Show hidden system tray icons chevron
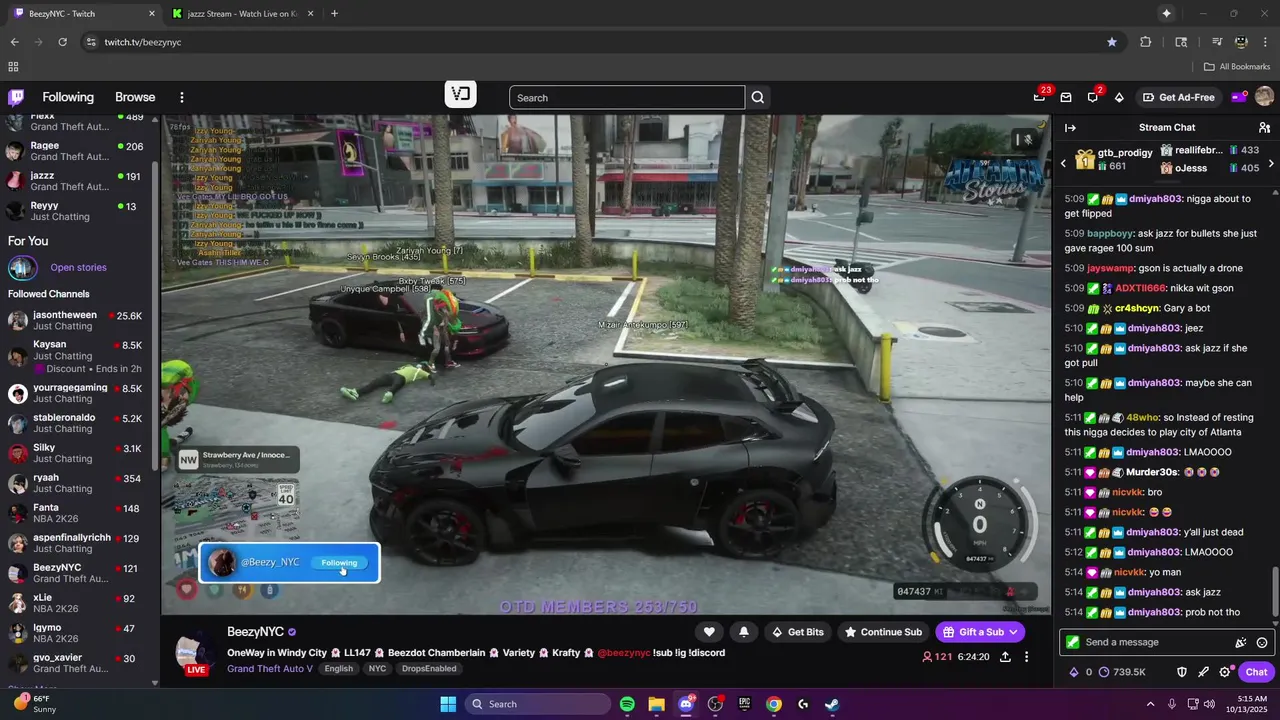This screenshot has height=720, width=1280. 1150,704
